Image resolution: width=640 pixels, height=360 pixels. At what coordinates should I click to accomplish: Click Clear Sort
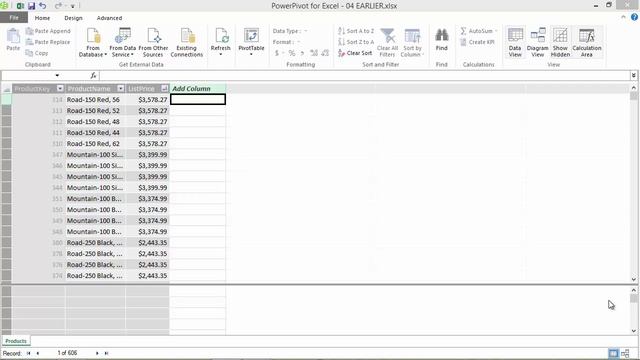click(355, 53)
